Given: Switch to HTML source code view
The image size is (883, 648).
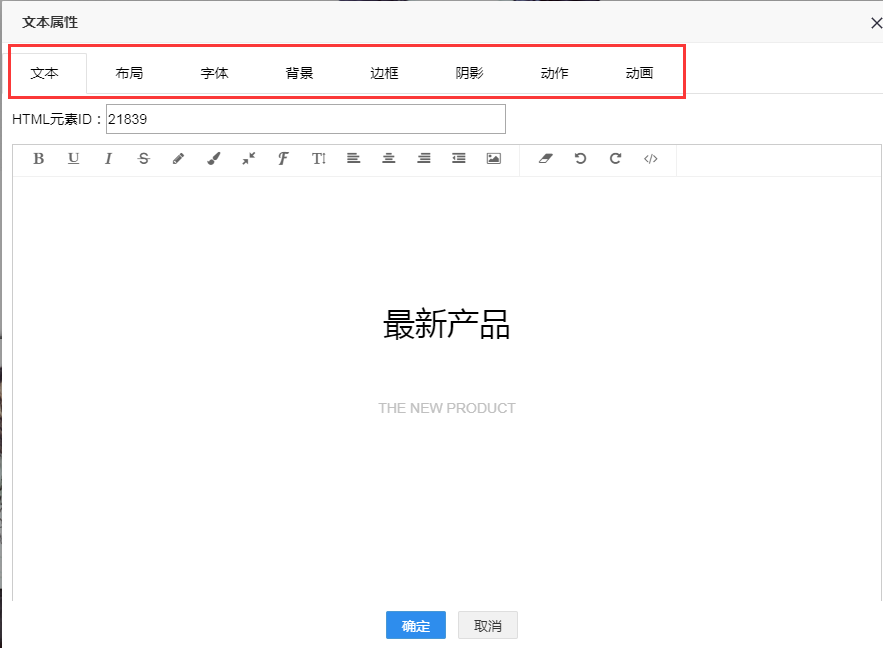Looking at the screenshot, I should click(650, 159).
